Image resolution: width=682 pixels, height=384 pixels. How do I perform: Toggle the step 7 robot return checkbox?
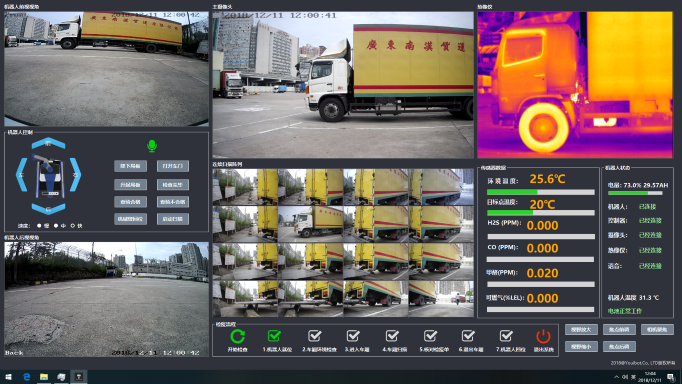point(506,335)
